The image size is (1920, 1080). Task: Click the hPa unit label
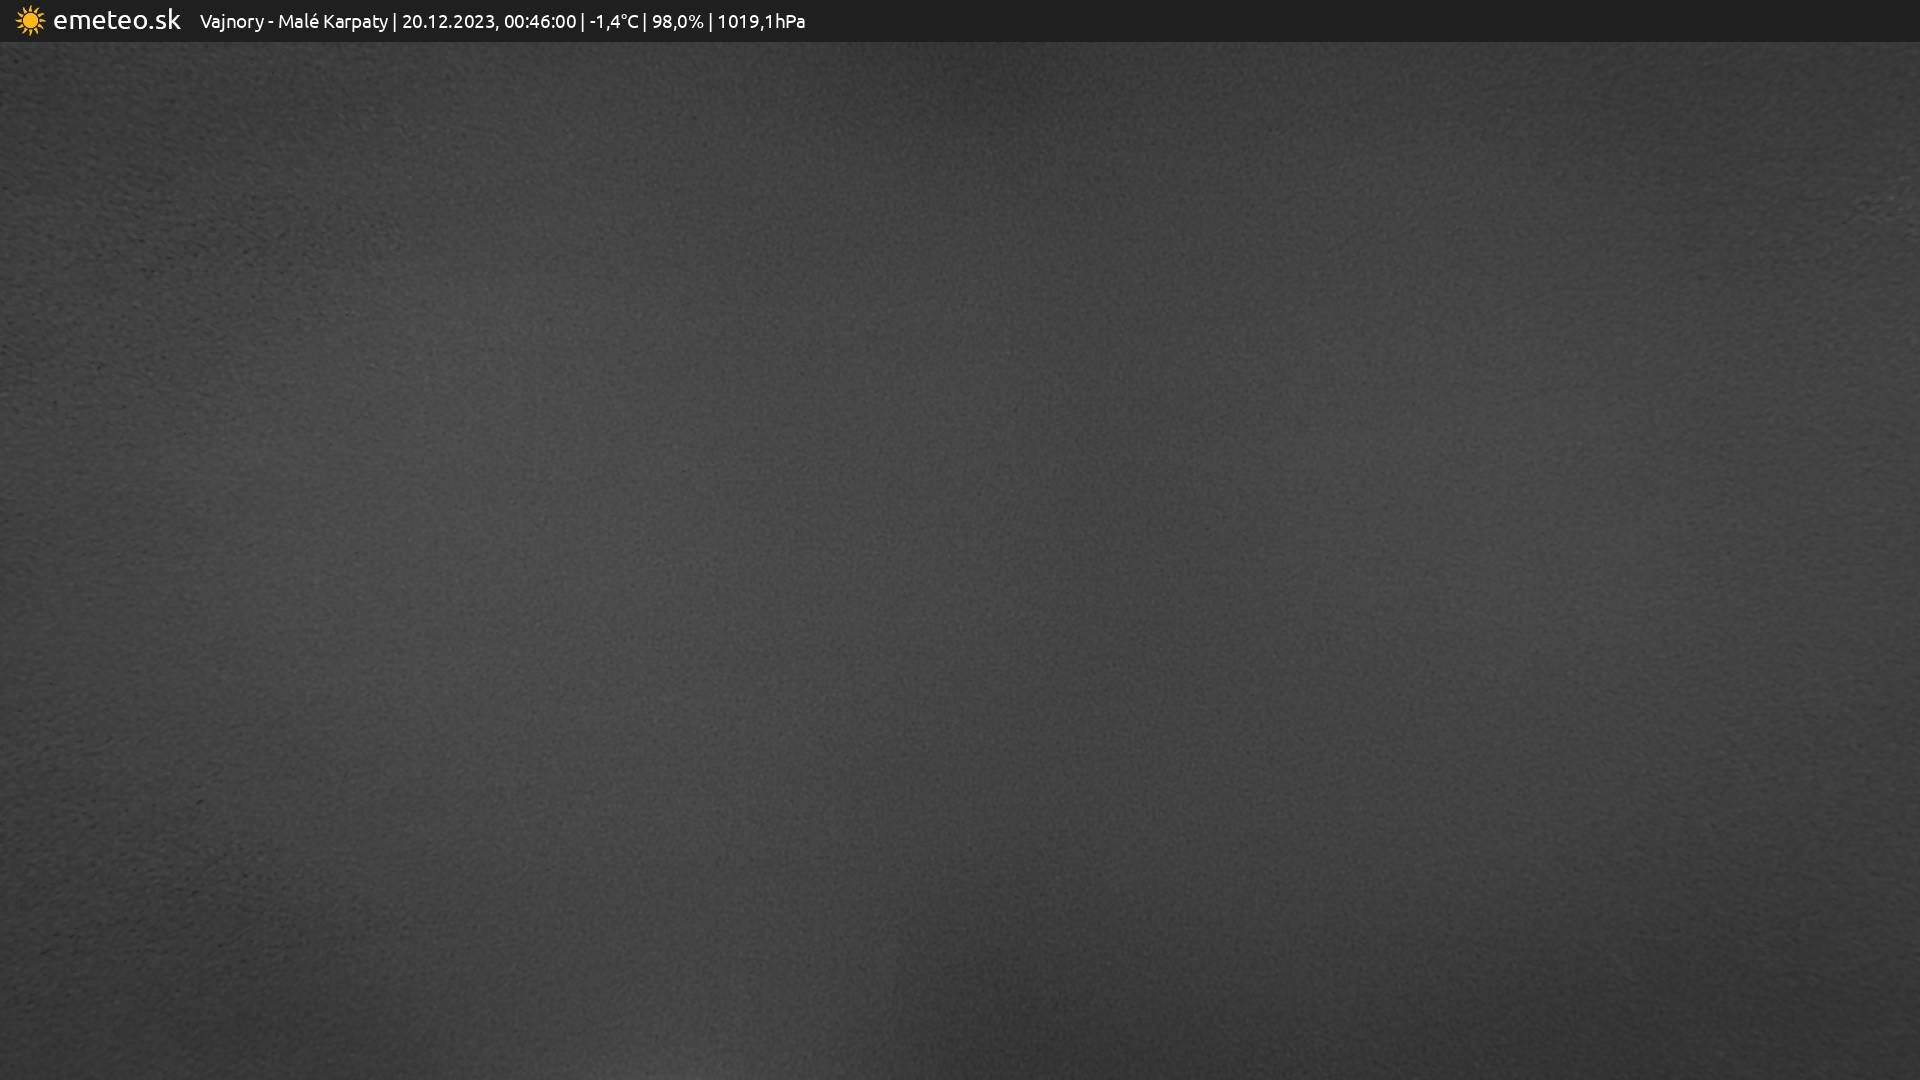coord(790,21)
